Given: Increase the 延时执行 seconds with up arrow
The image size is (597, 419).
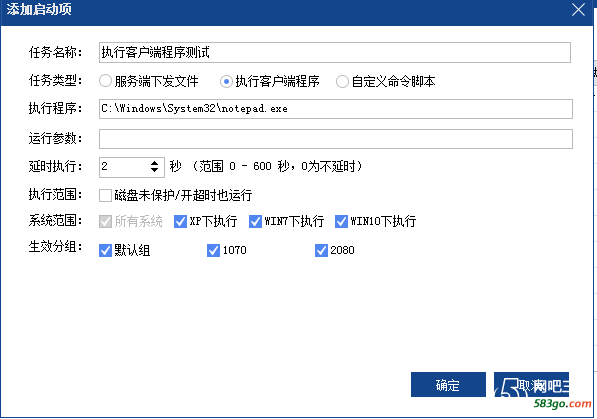Looking at the screenshot, I should [154, 163].
